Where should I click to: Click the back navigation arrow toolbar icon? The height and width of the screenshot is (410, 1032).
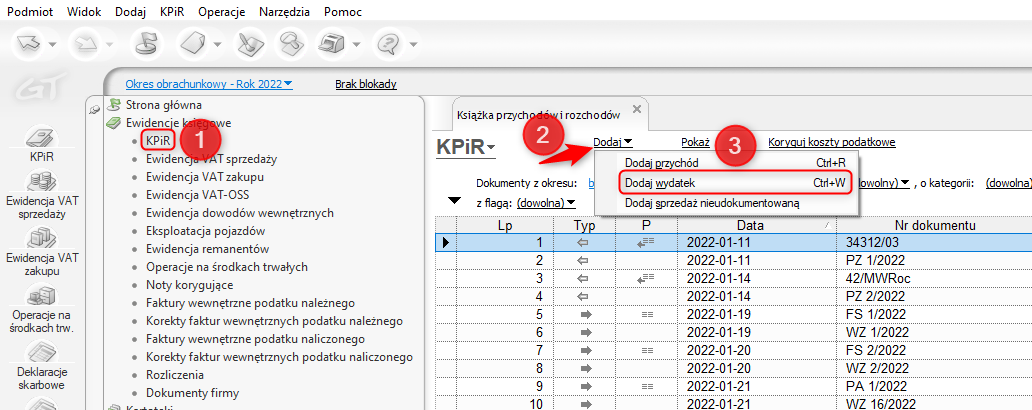click(x=30, y=45)
